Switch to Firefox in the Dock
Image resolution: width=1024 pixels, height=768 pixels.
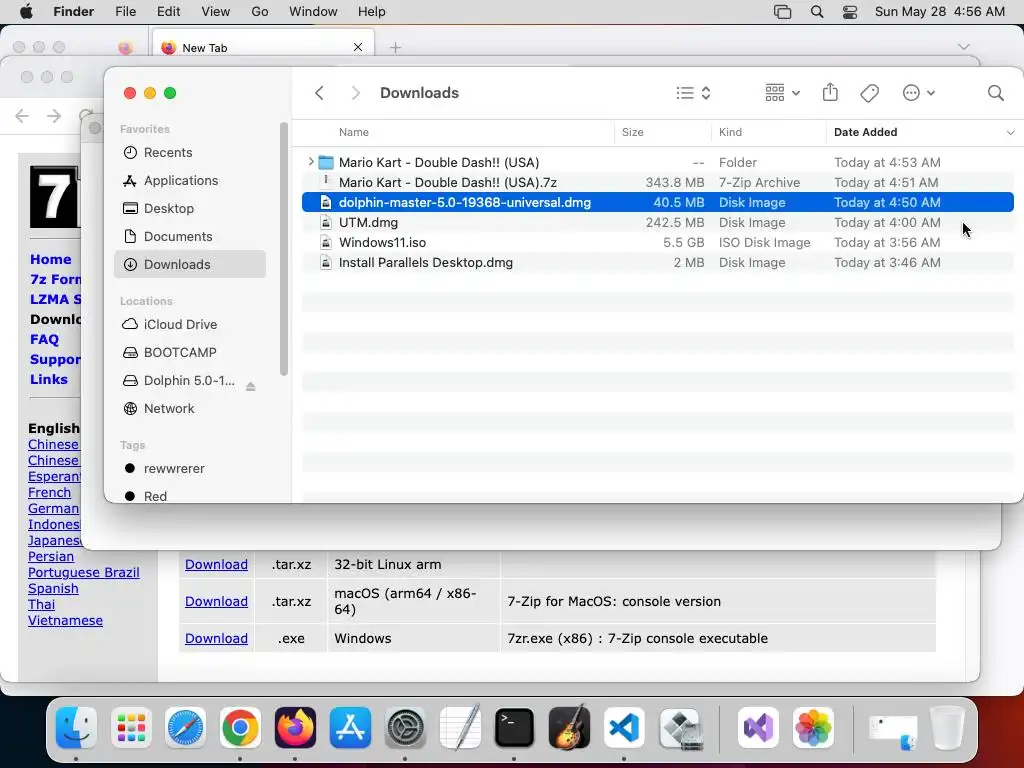pyautogui.click(x=295, y=728)
